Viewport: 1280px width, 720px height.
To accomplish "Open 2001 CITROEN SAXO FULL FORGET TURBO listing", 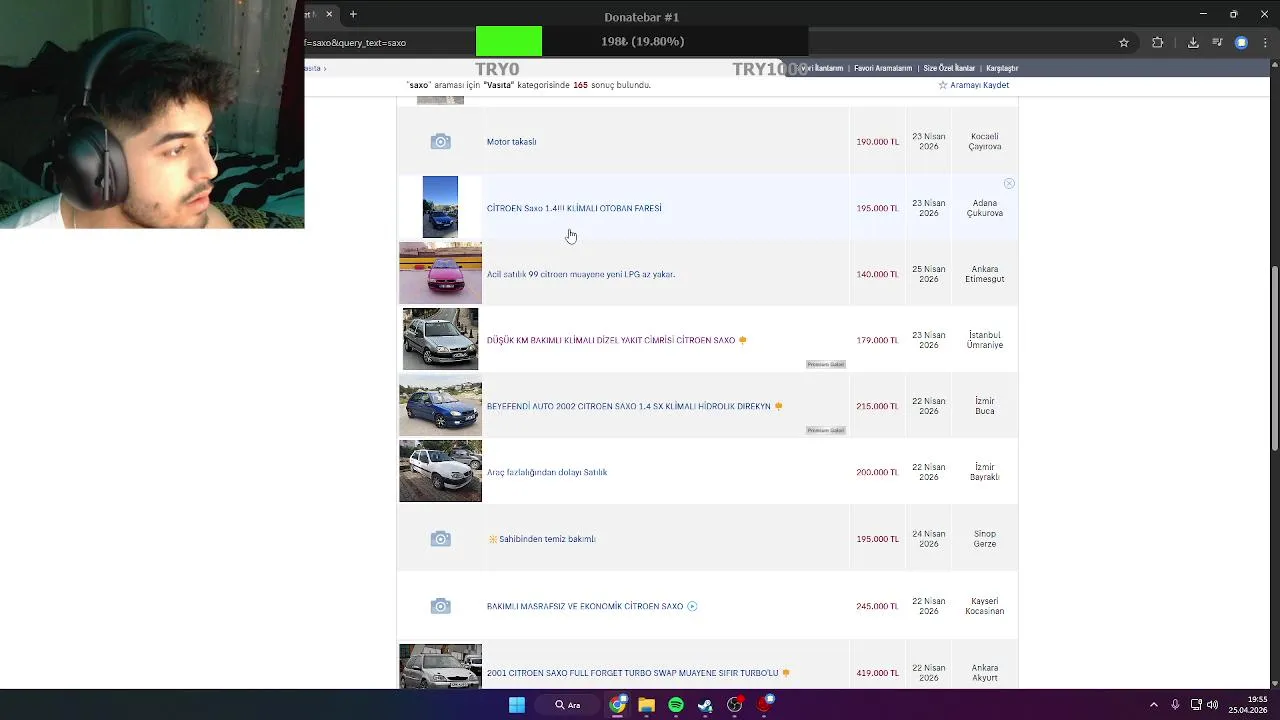I will coord(632,673).
